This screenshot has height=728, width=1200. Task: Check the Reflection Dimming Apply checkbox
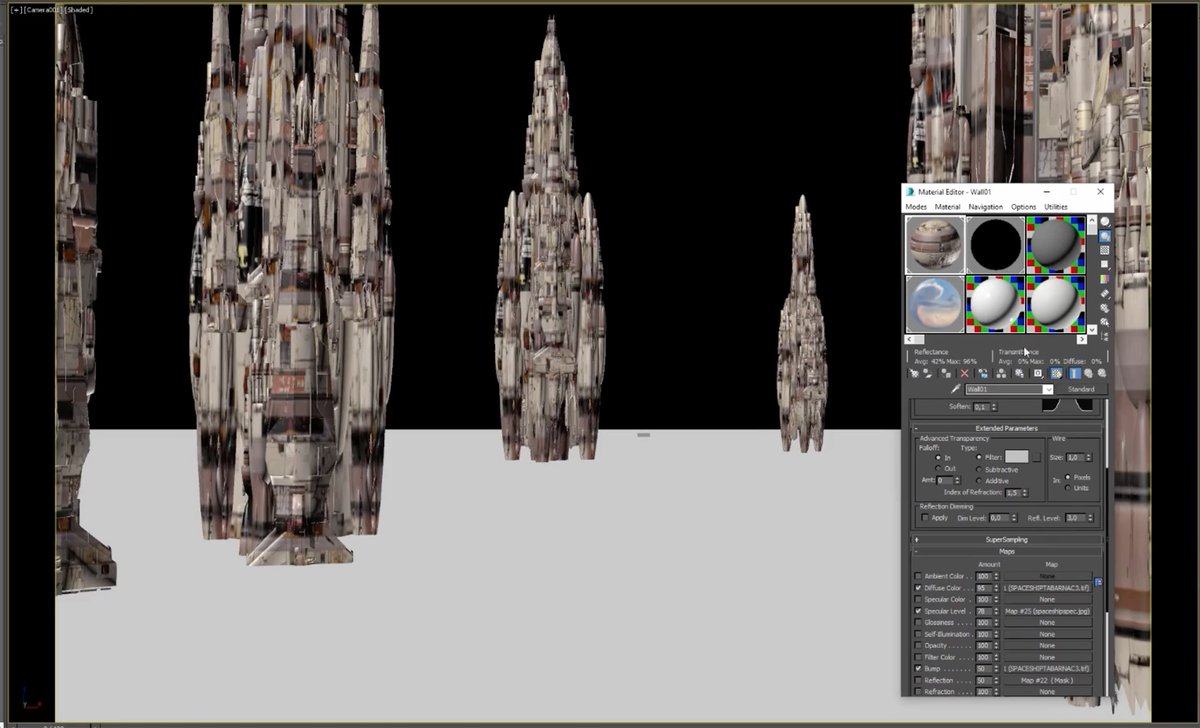[925, 517]
